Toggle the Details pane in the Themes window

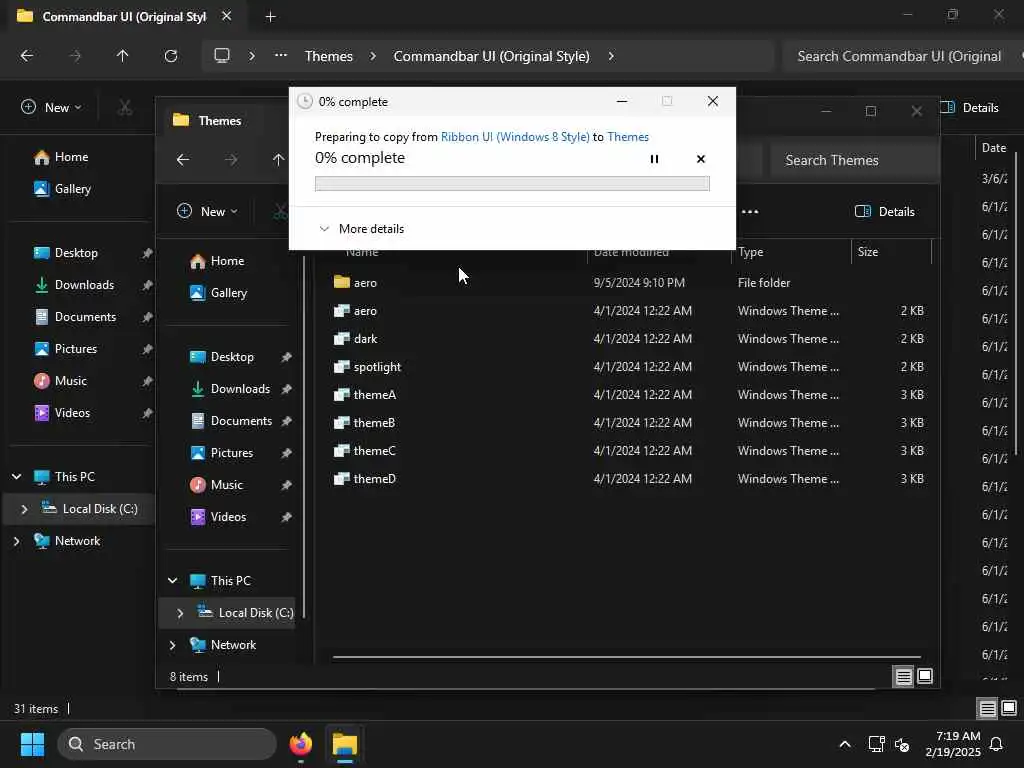884,211
